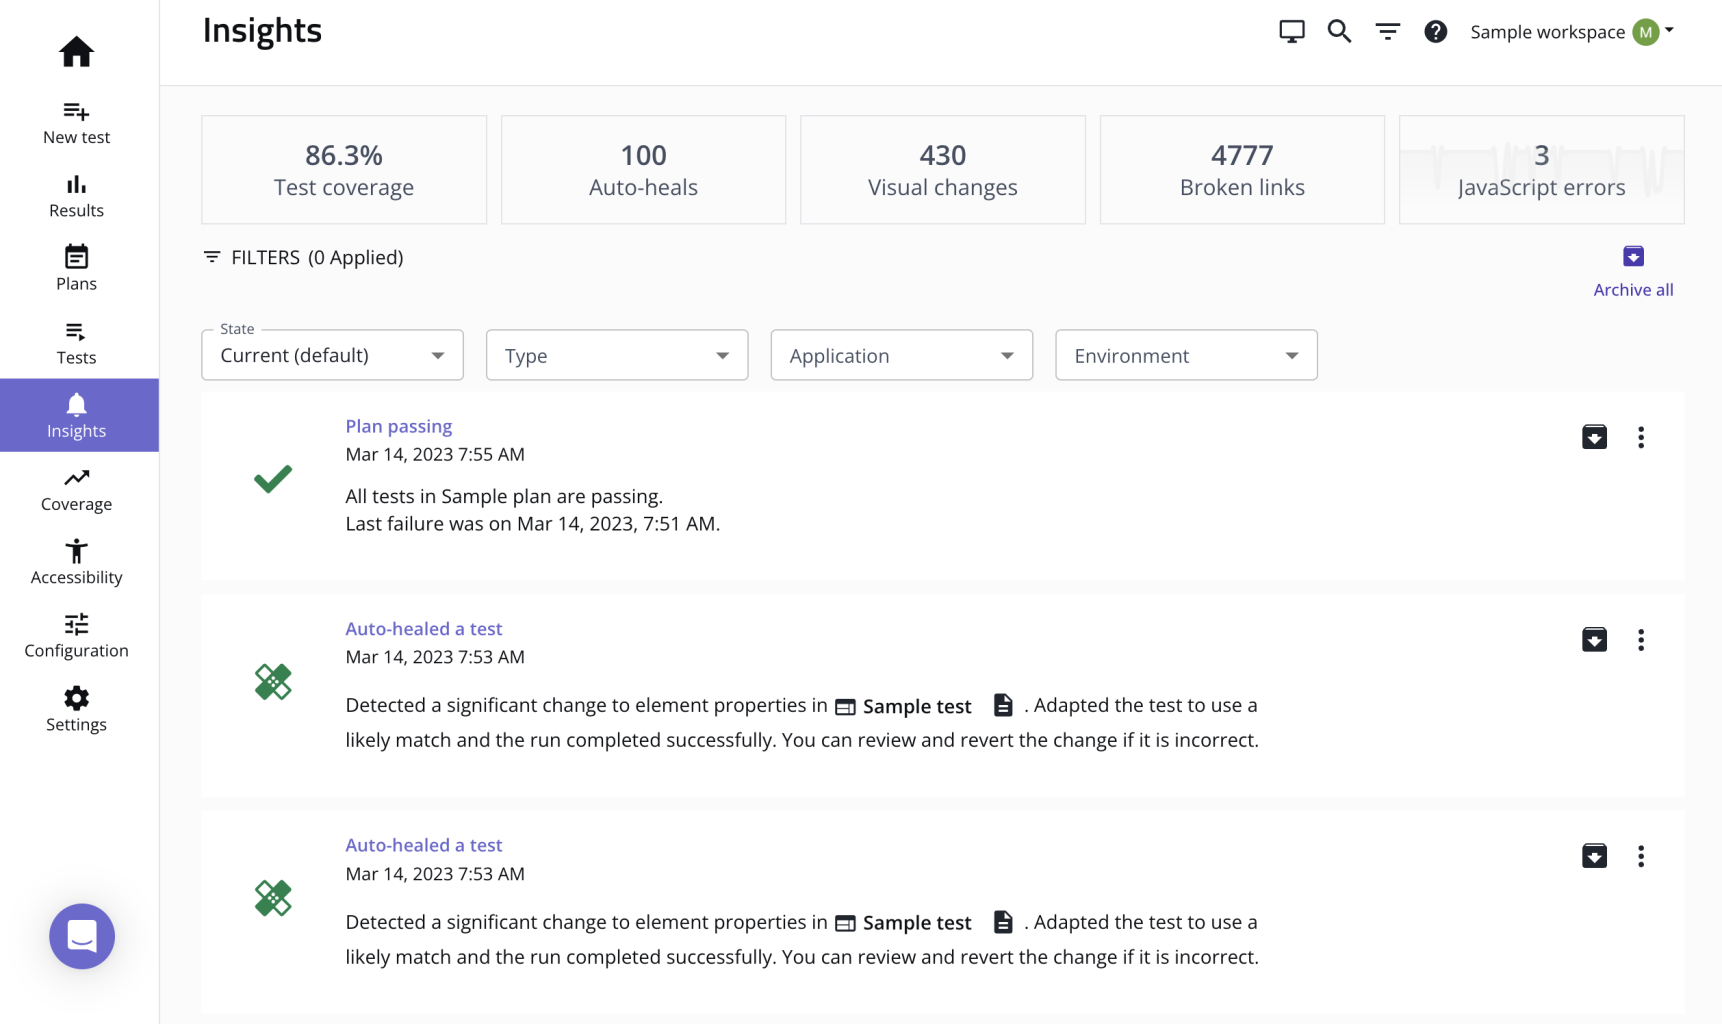Archive the first Auto-healed a test insight
This screenshot has width=1722, height=1024.
(x=1594, y=640)
